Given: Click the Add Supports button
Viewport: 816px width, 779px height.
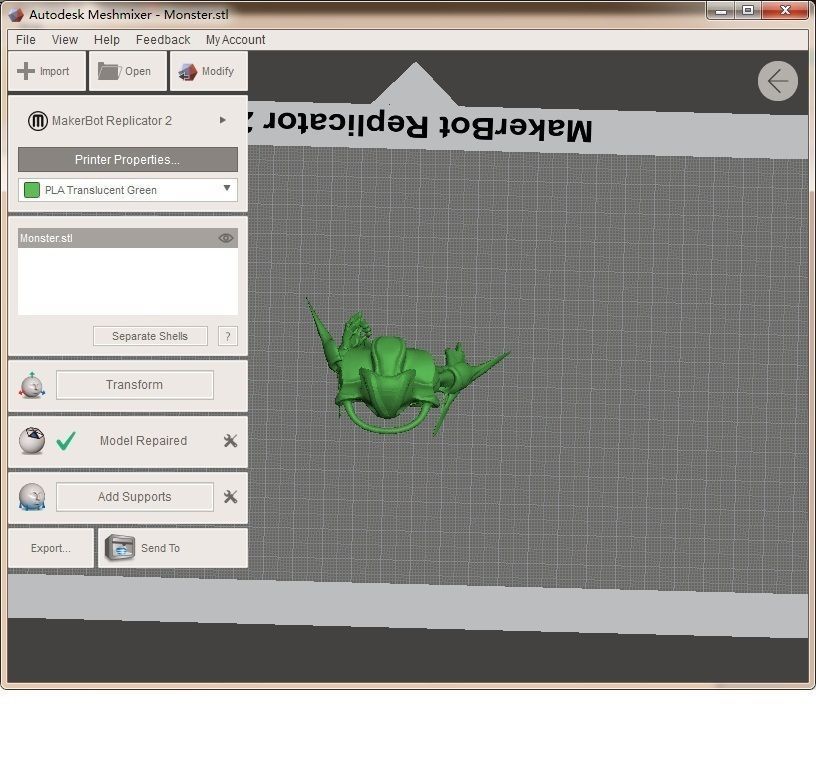Looking at the screenshot, I should [135, 497].
